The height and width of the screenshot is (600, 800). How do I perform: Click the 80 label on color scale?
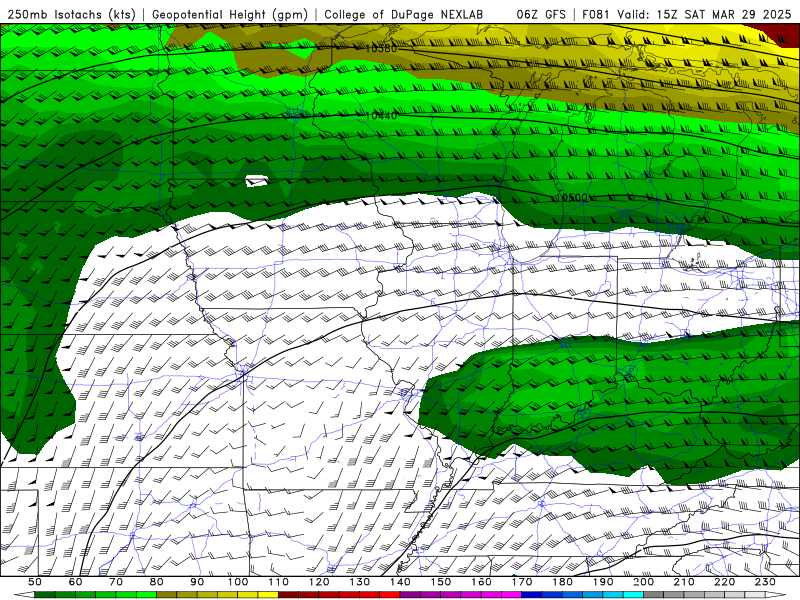tap(157, 582)
